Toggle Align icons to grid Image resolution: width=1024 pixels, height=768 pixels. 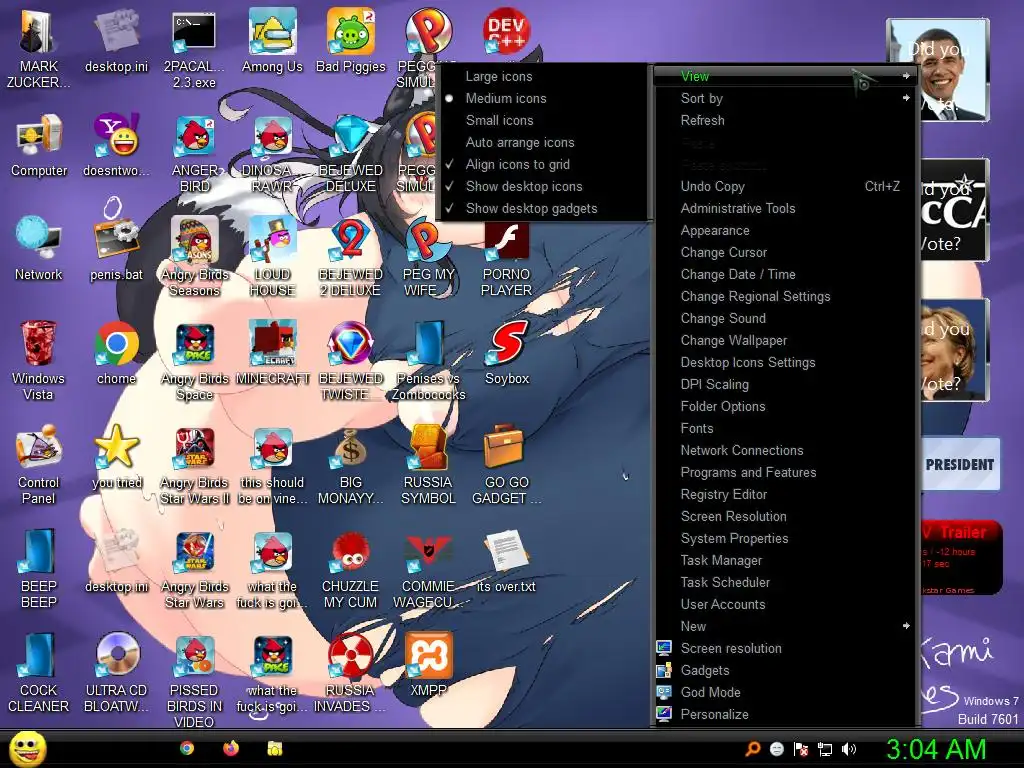544,165
